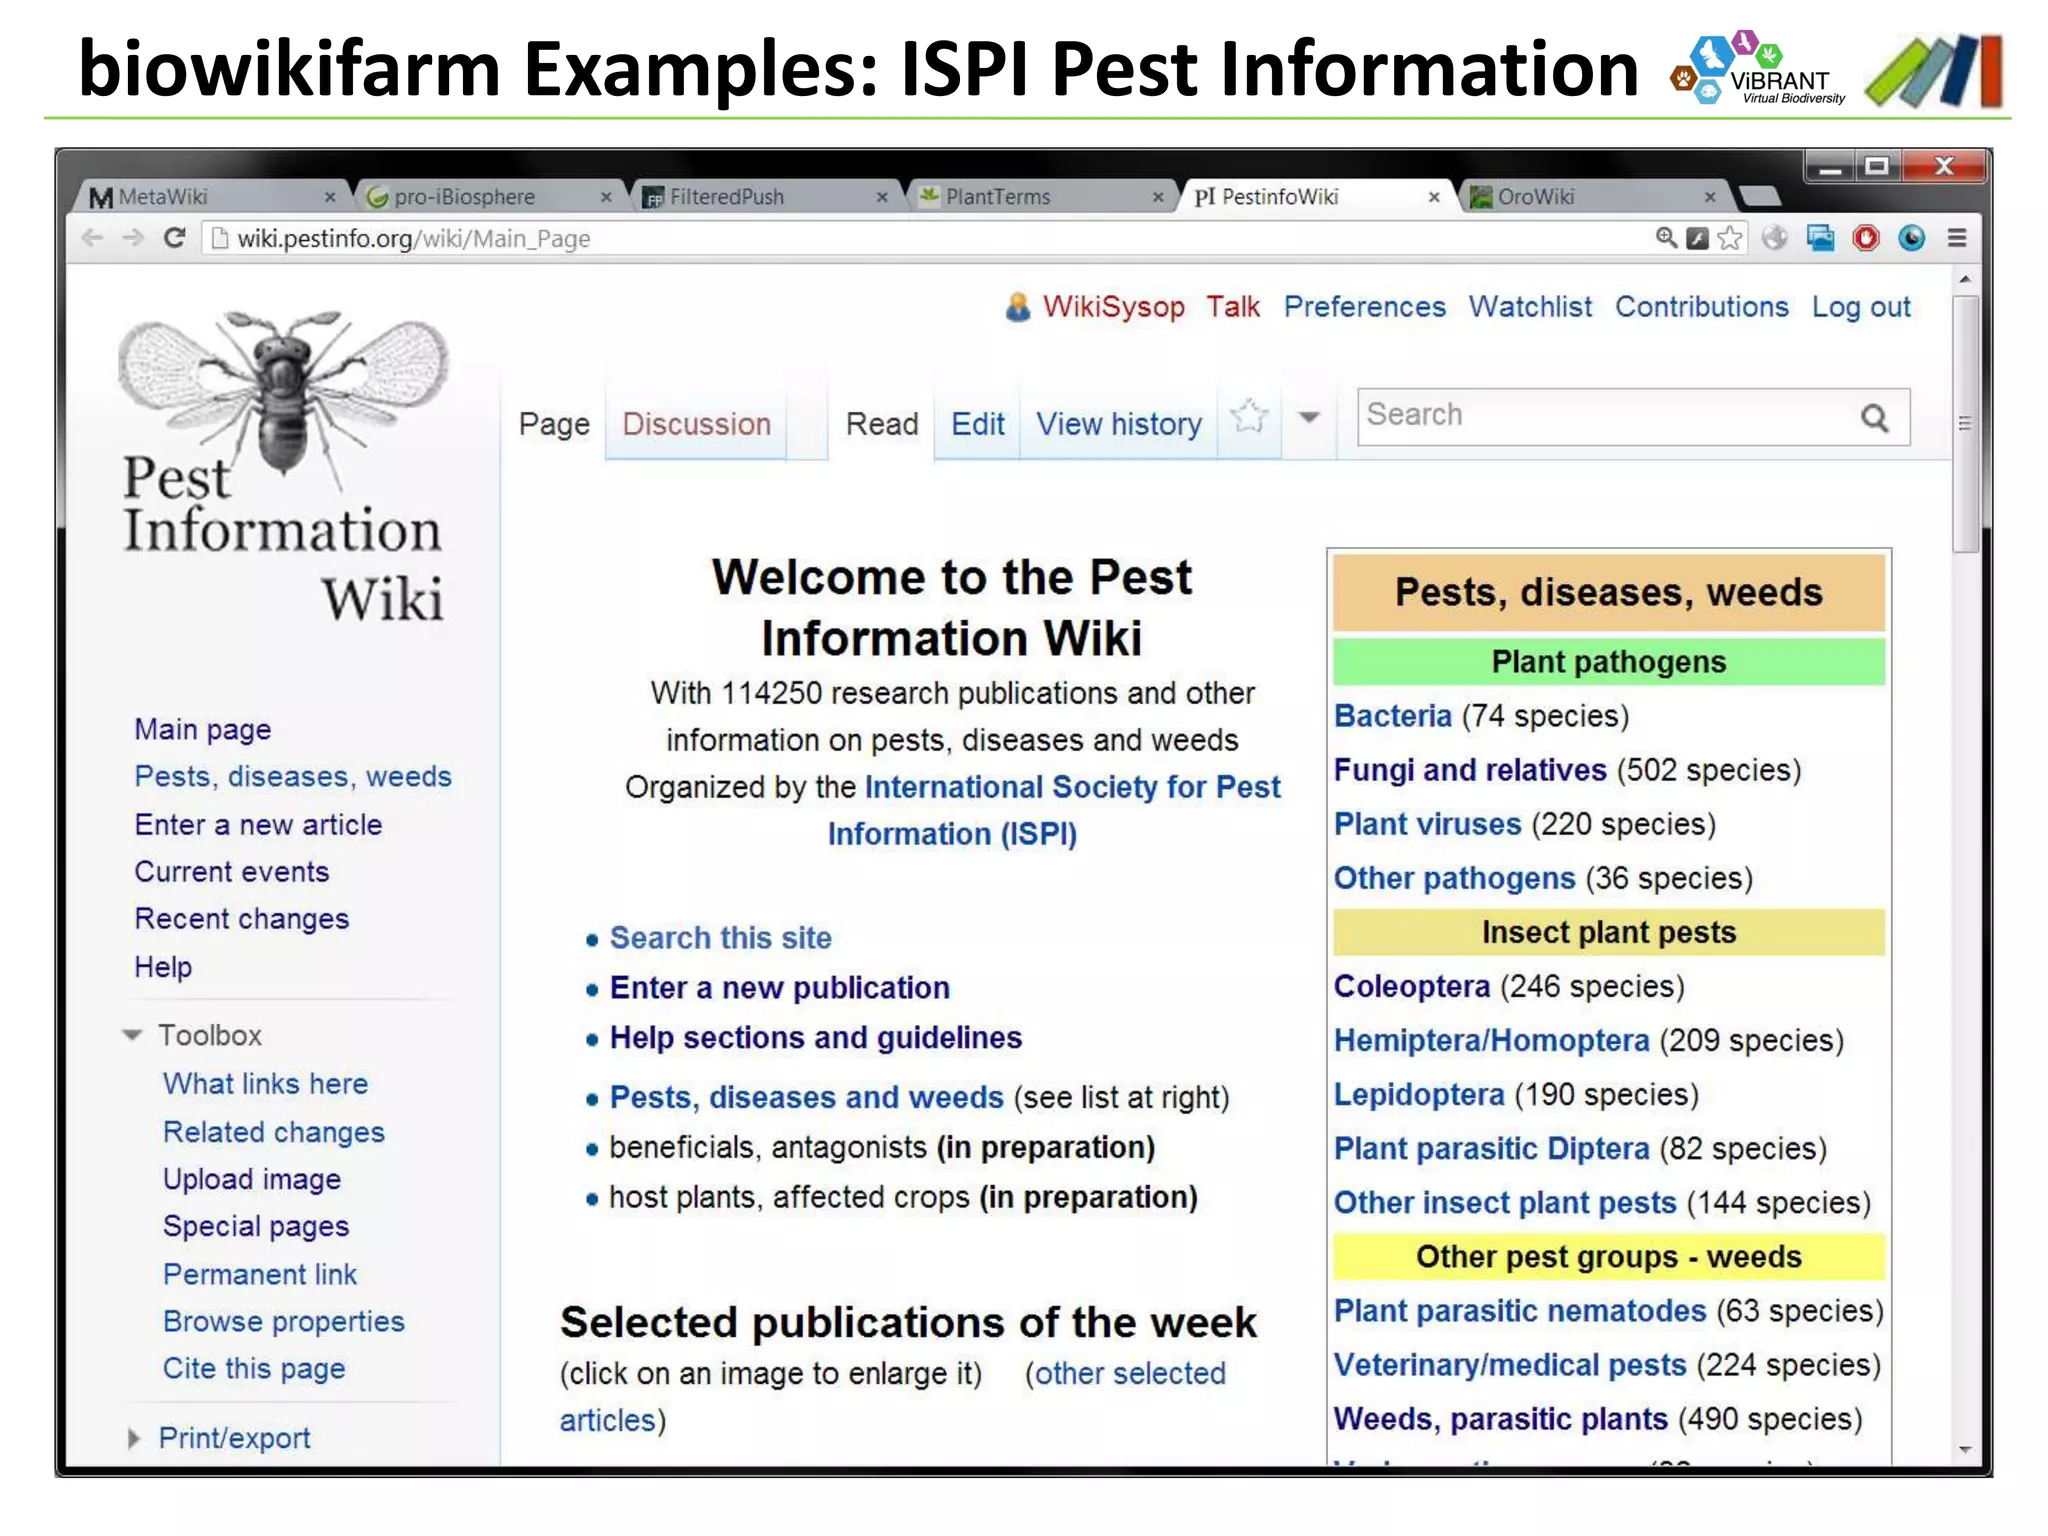The image size is (2048, 1536).
Task: Open the Plant parasitic nematodes link
Action: point(1520,1311)
